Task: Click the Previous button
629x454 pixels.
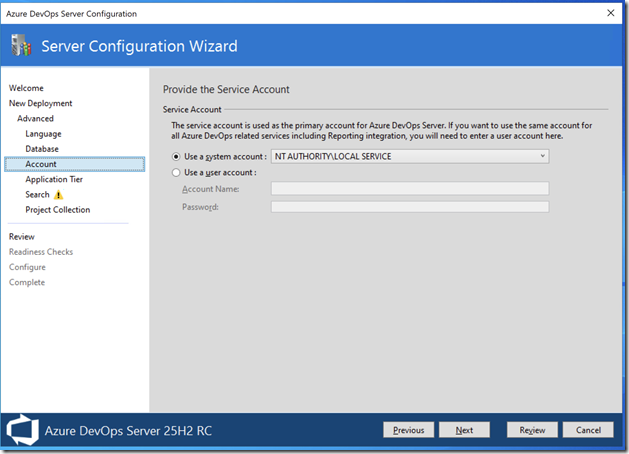Action: (x=408, y=430)
